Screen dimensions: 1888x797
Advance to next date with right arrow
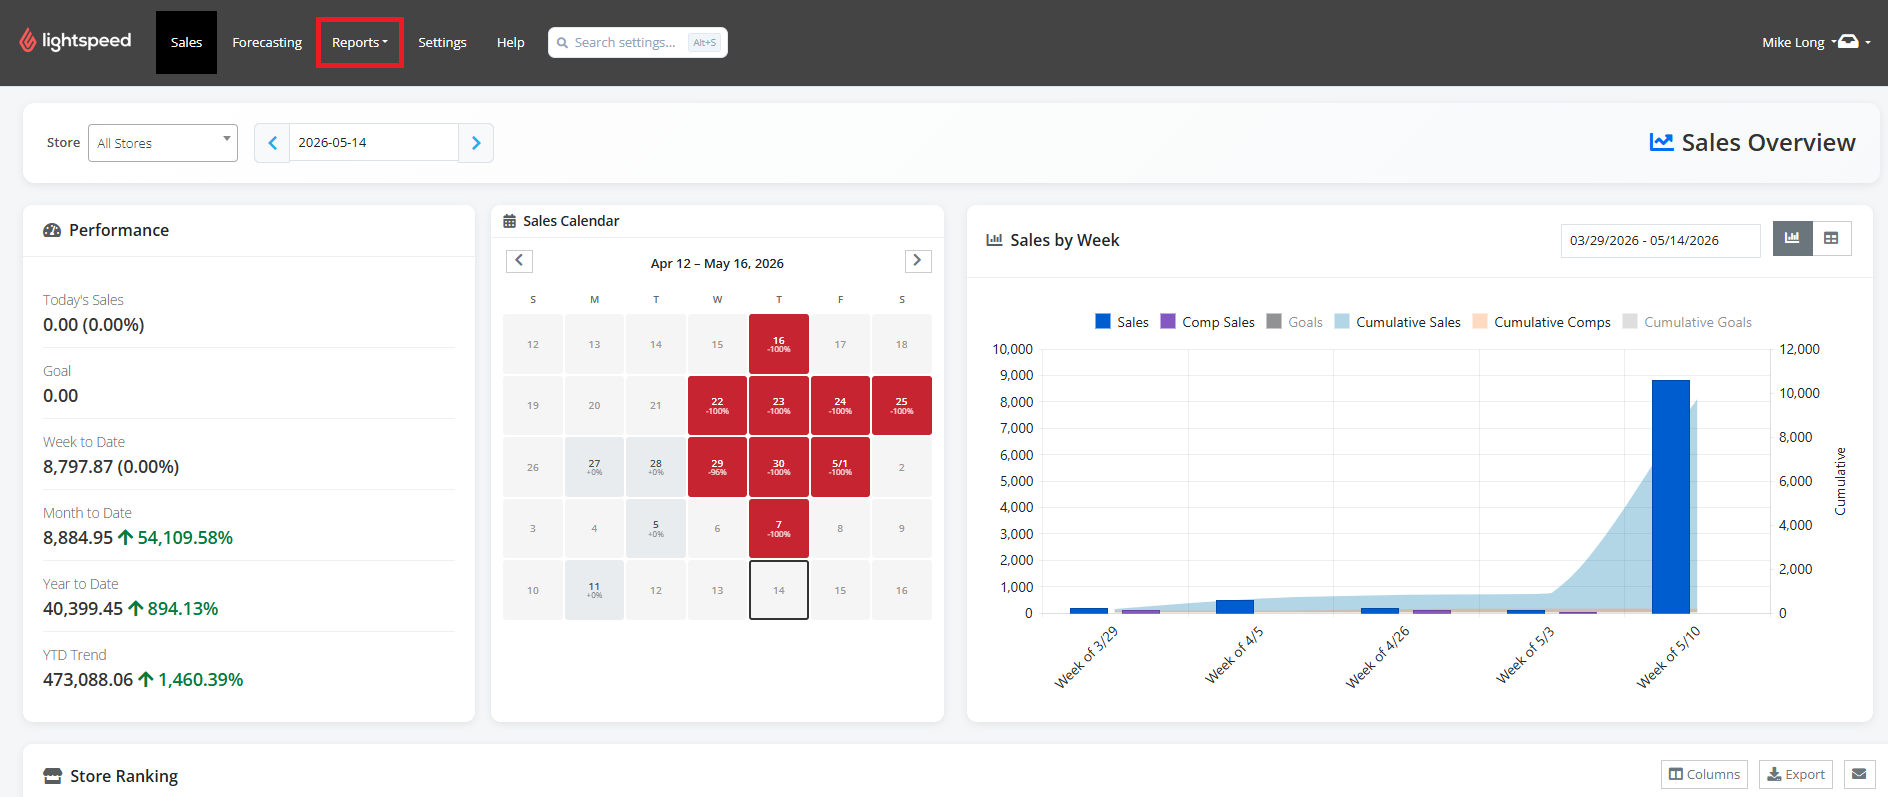point(476,143)
